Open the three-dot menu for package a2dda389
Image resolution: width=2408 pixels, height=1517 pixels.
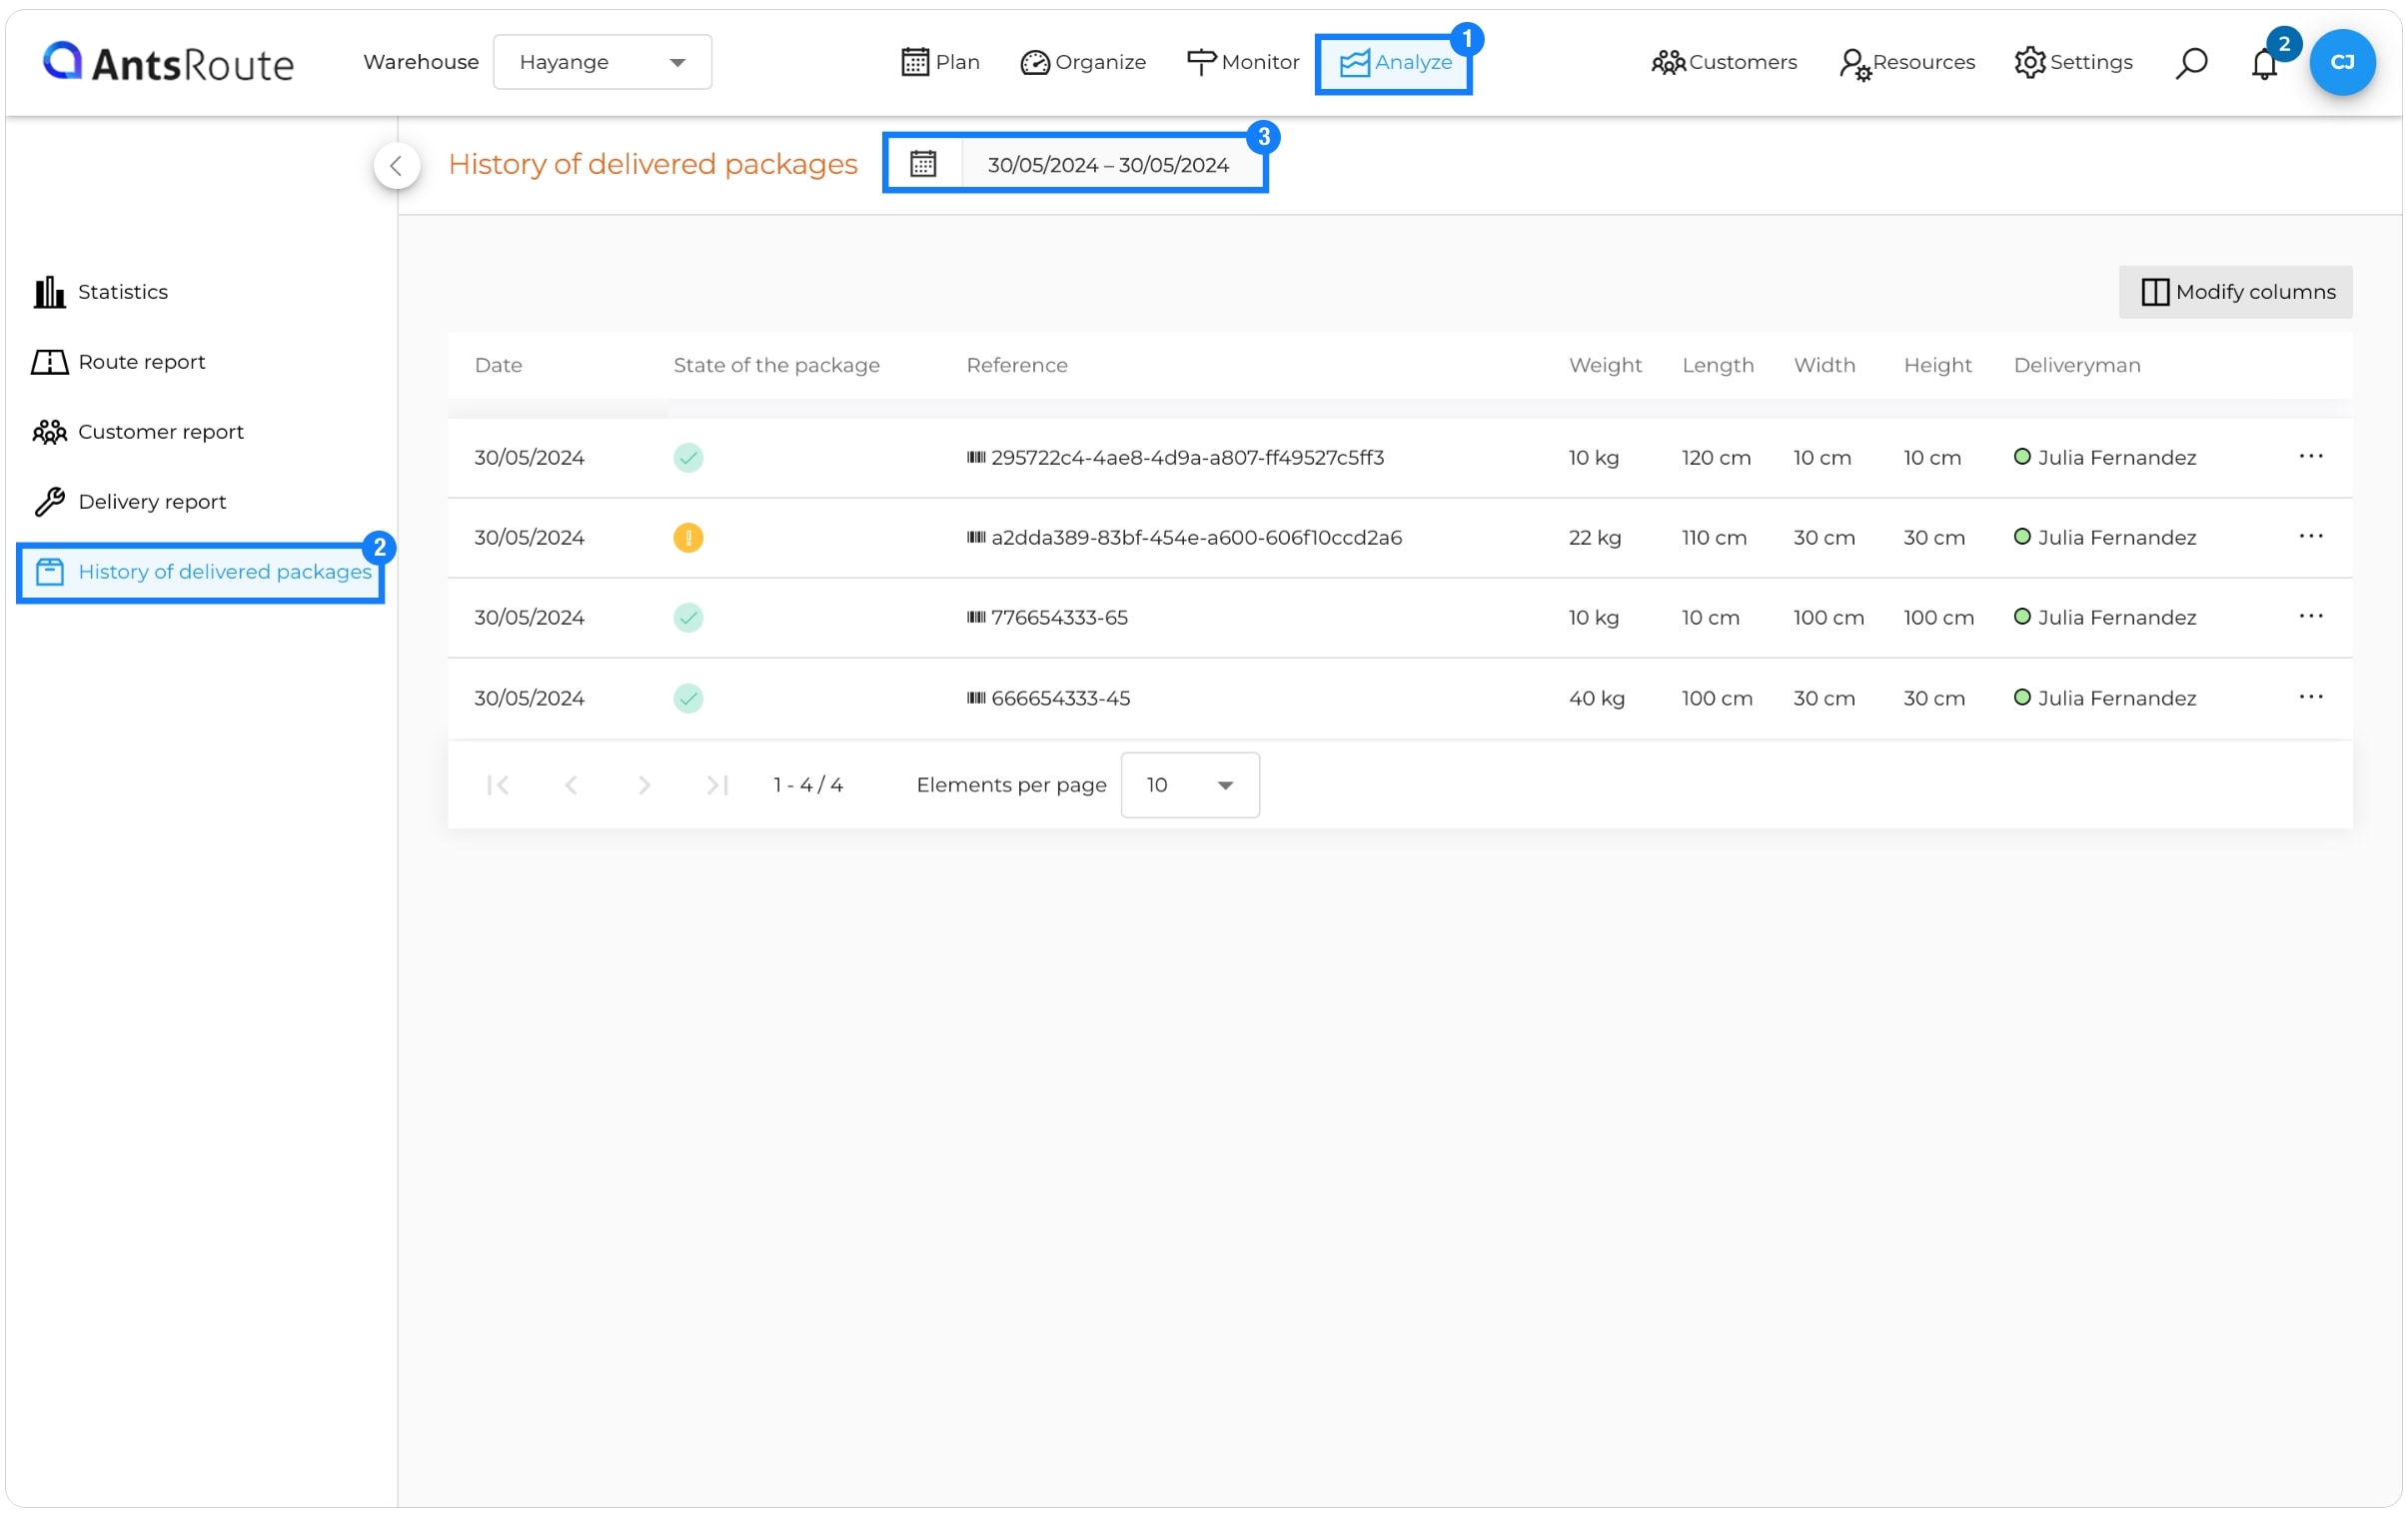(x=2311, y=536)
